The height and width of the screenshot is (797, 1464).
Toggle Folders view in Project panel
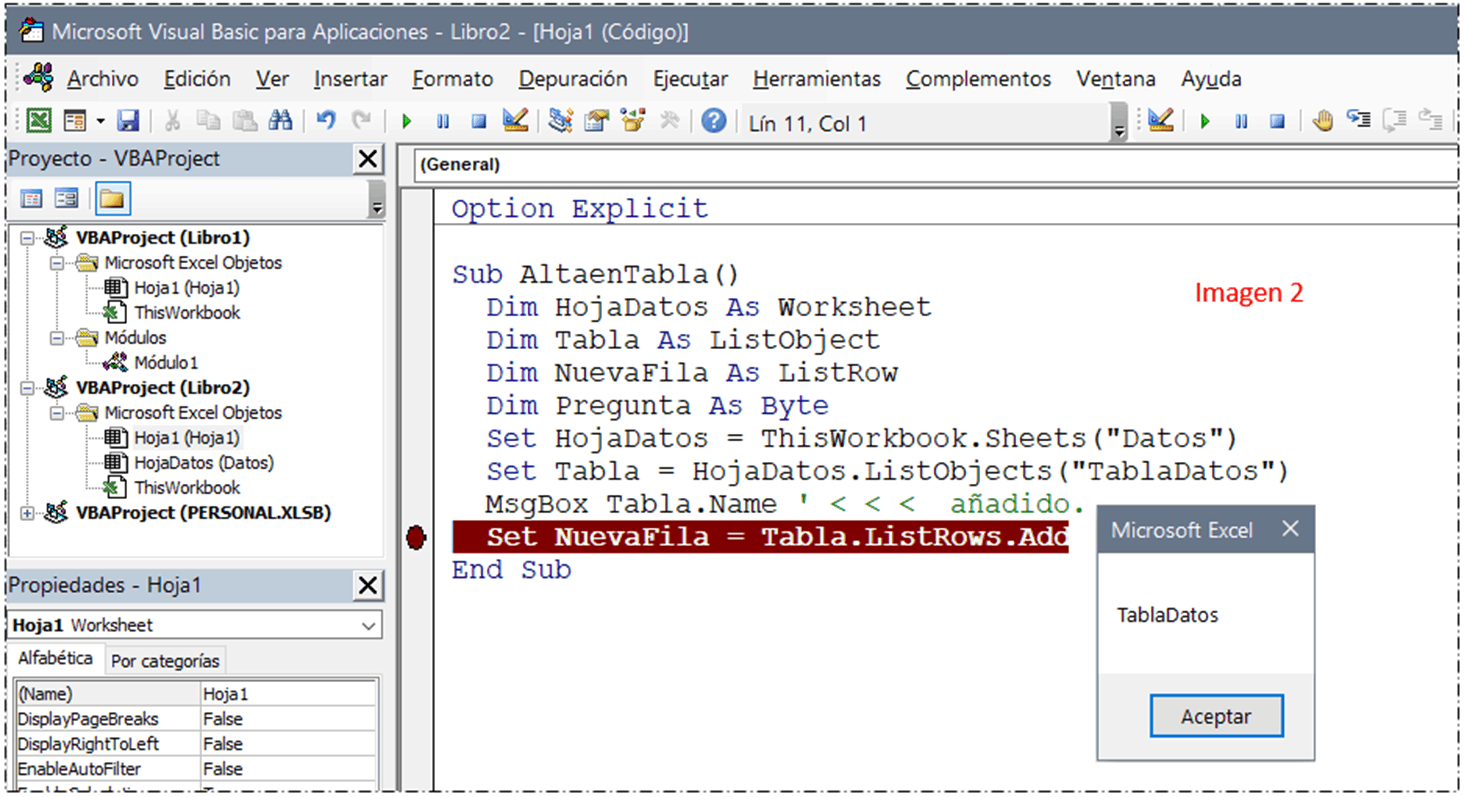(113, 198)
